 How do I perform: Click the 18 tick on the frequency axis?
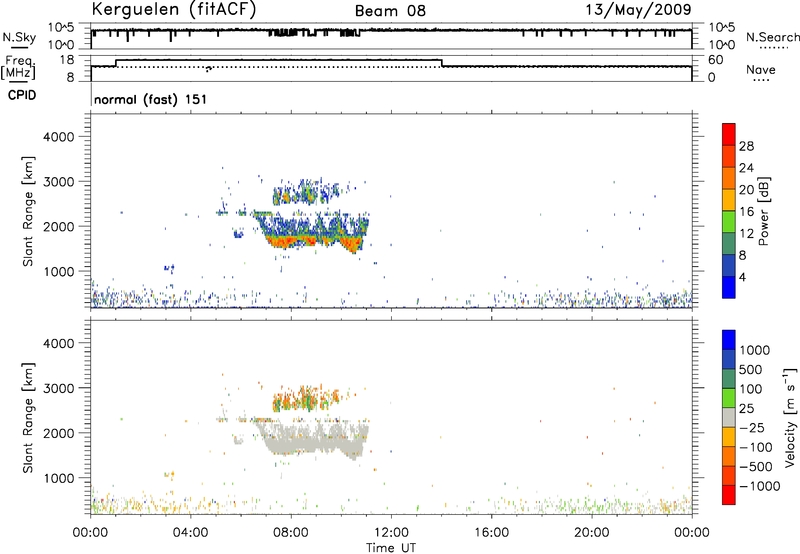[x=67, y=60]
